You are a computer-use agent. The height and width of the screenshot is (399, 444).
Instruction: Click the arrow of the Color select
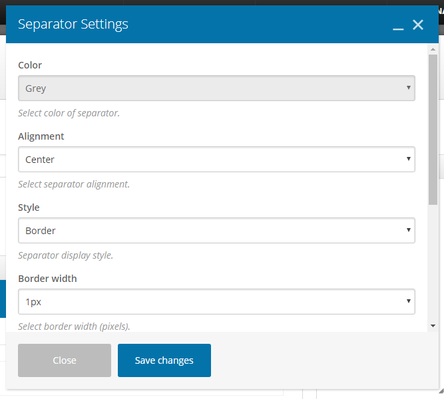pyautogui.click(x=408, y=88)
